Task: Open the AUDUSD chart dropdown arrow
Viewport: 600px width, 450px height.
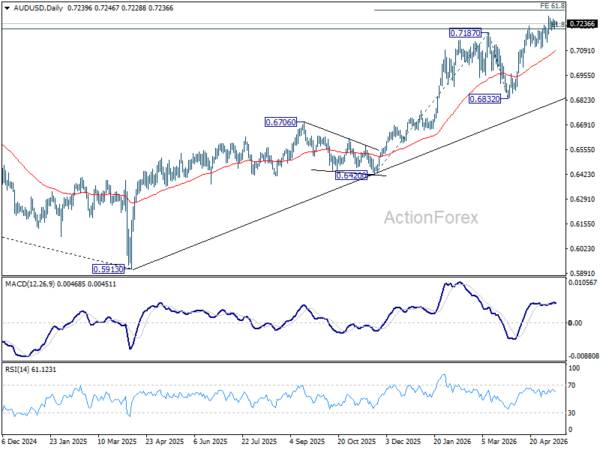Action: tap(7, 8)
